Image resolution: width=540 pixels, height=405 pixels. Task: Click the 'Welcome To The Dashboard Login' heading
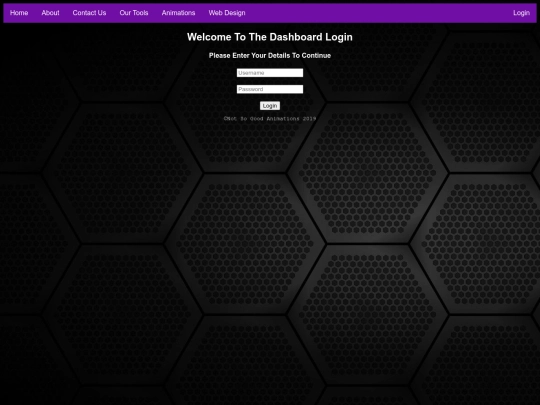270,37
